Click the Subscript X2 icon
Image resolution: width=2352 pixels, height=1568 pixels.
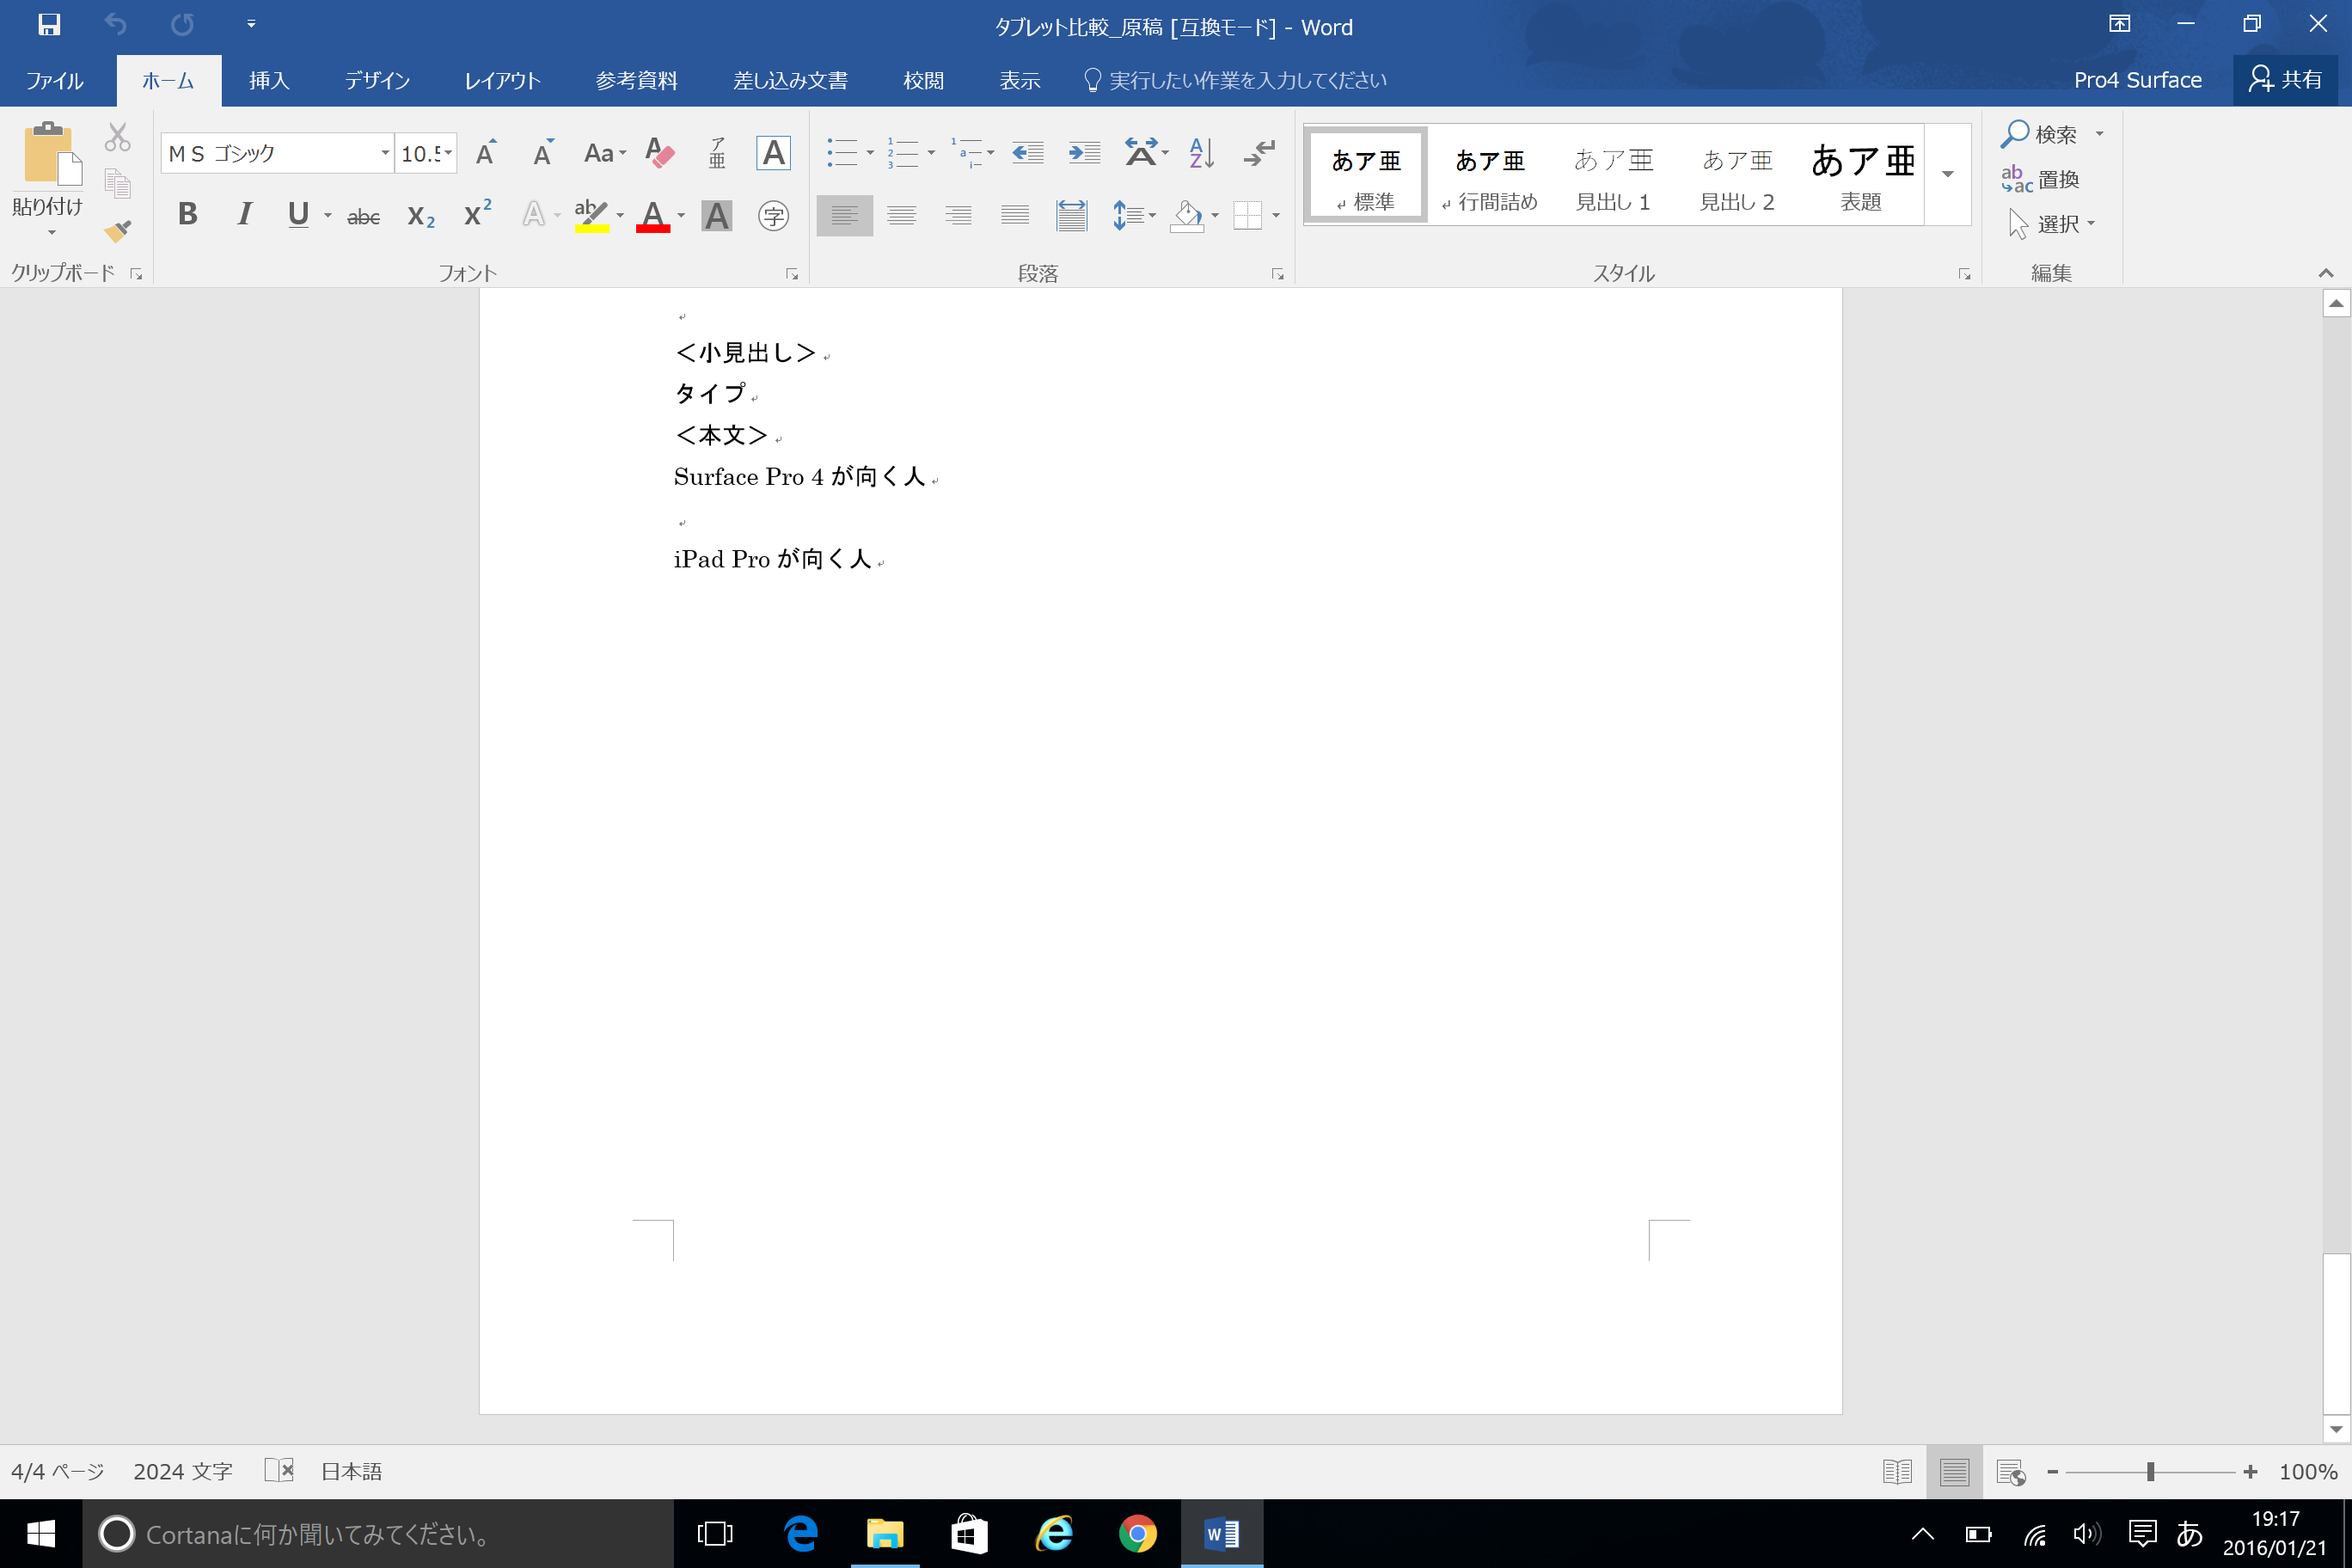(421, 215)
